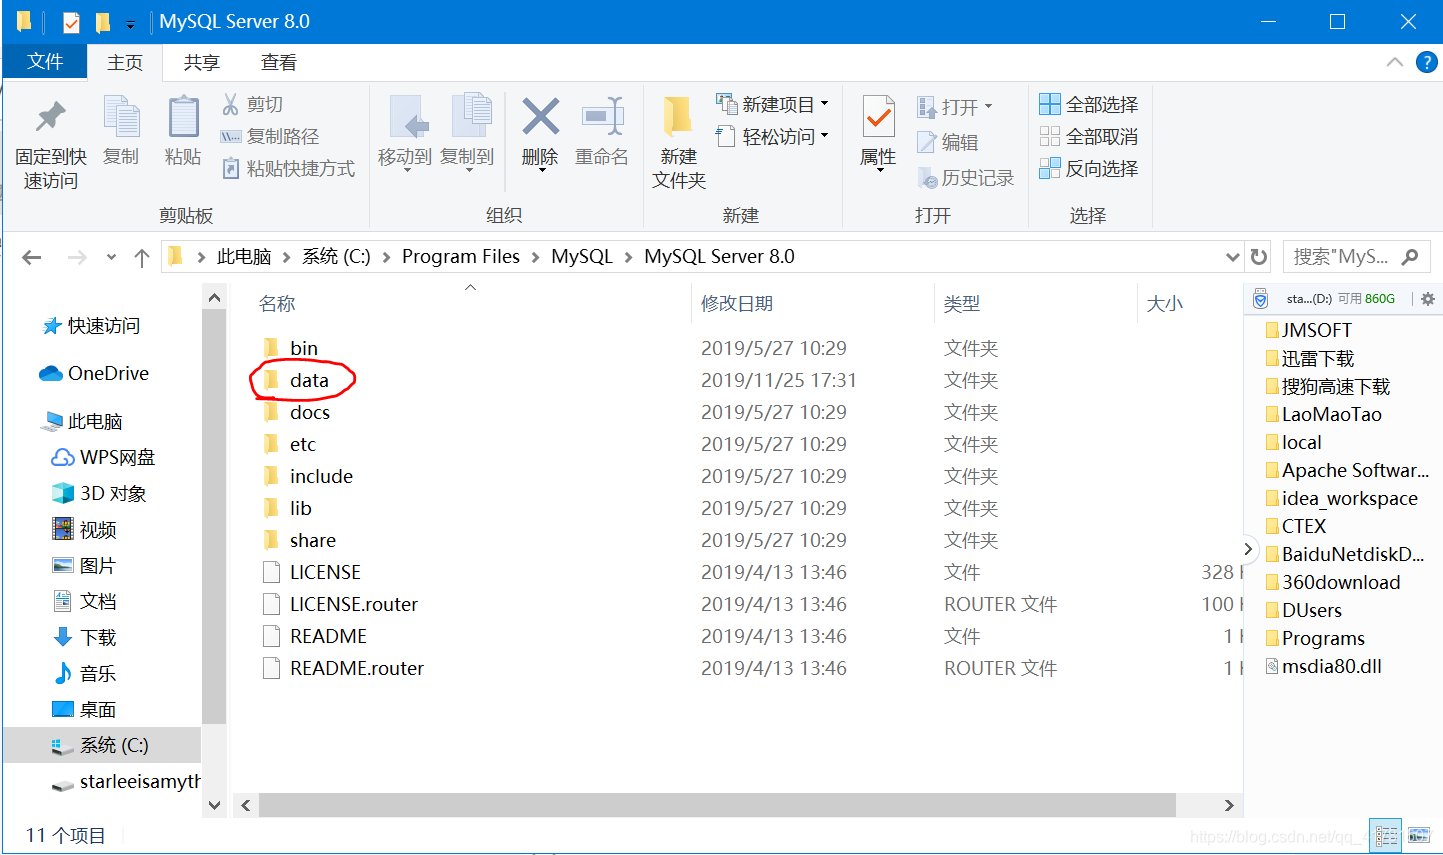Click the Paste (粘贴) ribbon icon

point(183,118)
